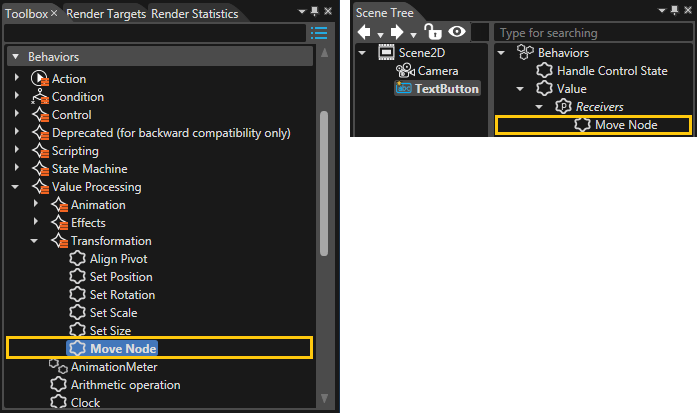698x414 pixels.
Task: Select the Scene Tree tab
Action: point(385,13)
